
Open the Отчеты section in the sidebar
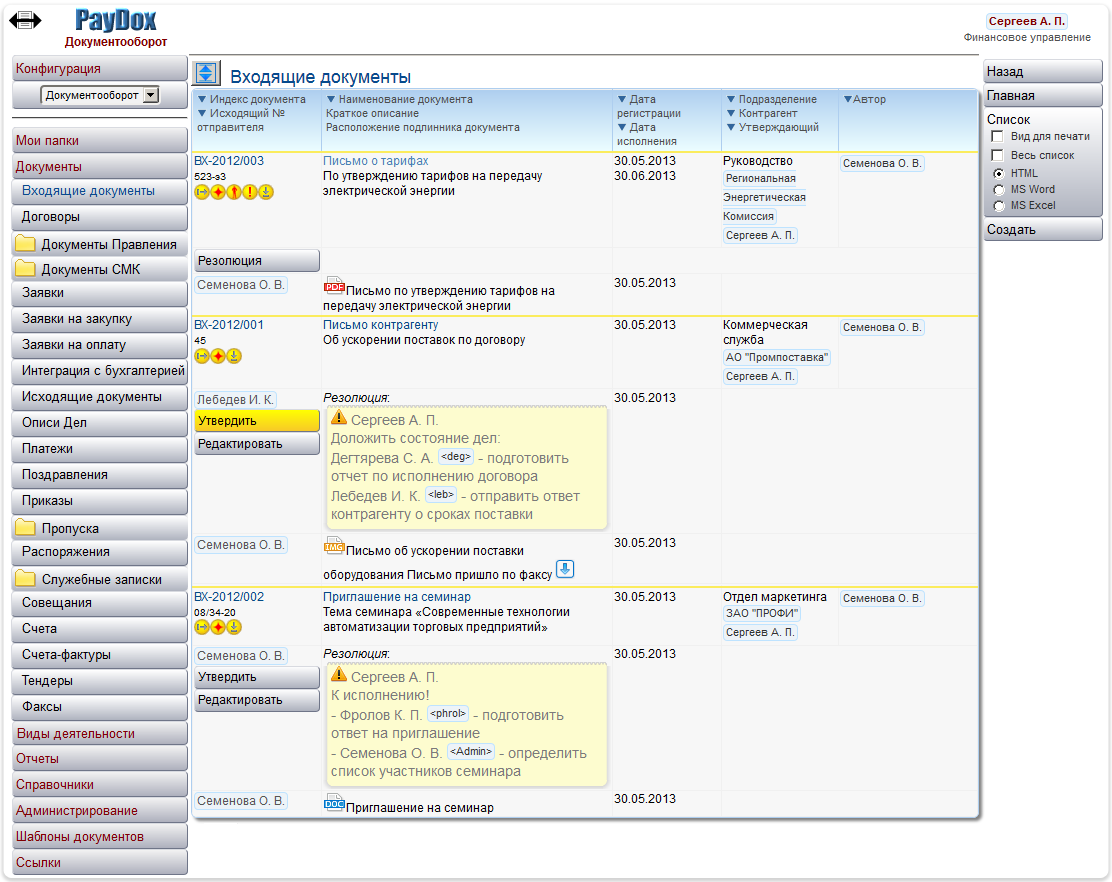point(100,759)
